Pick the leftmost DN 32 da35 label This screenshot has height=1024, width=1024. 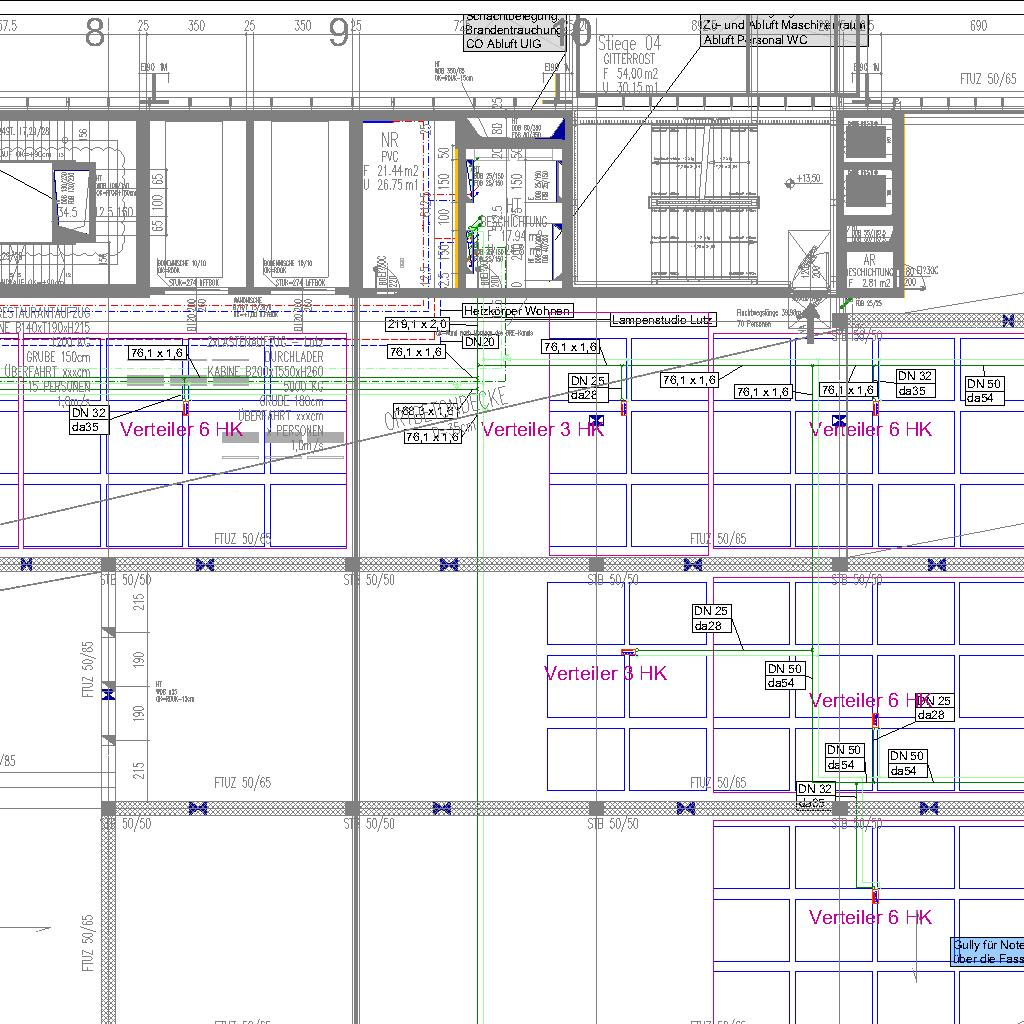(x=89, y=420)
